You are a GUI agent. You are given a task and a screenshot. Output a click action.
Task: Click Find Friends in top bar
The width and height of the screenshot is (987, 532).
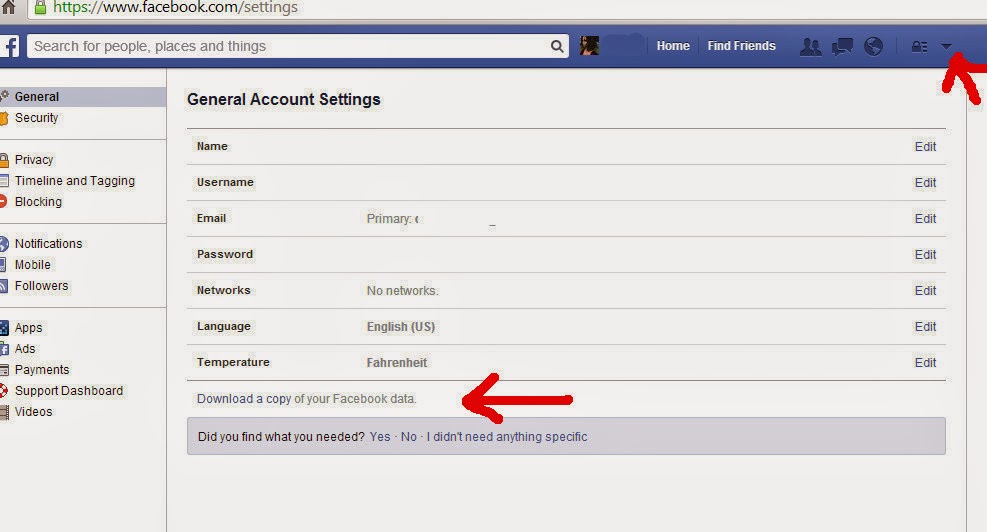(x=742, y=46)
